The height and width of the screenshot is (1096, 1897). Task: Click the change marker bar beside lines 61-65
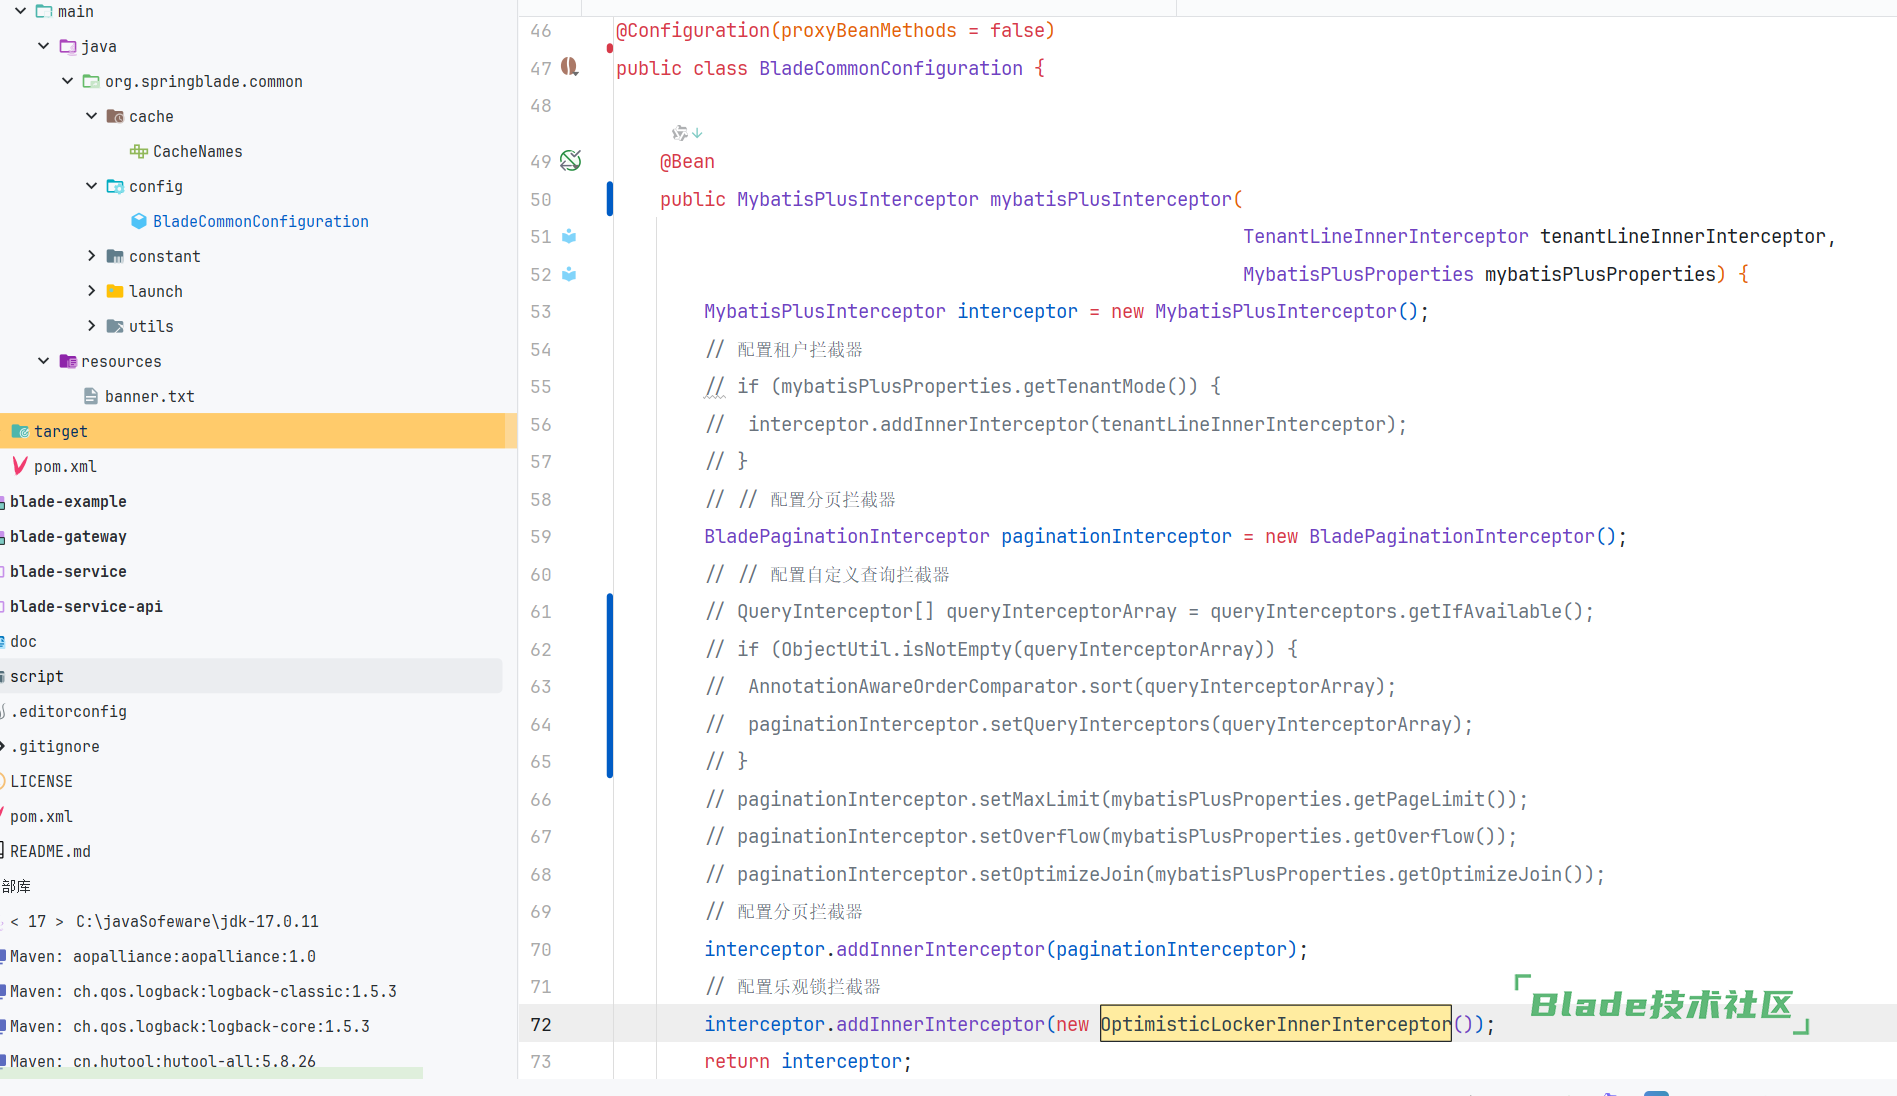[610, 686]
